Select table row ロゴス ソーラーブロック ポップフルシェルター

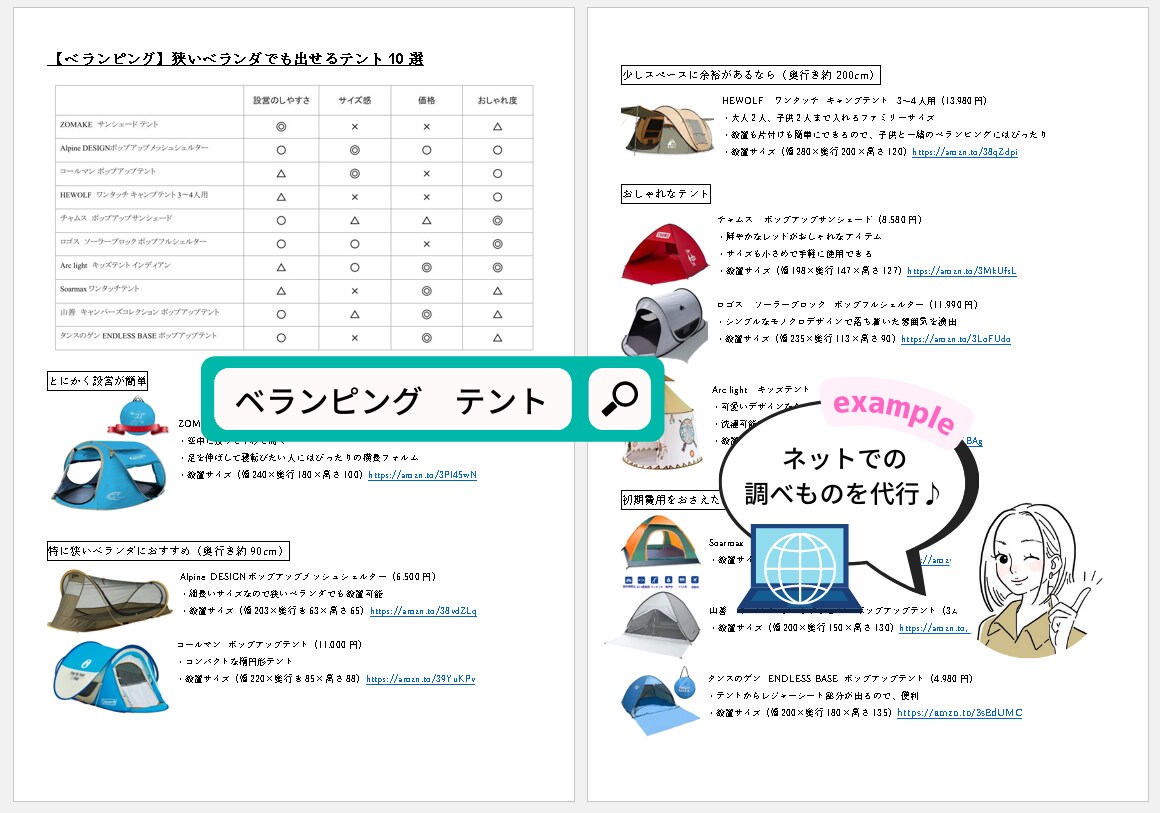click(294, 244)
